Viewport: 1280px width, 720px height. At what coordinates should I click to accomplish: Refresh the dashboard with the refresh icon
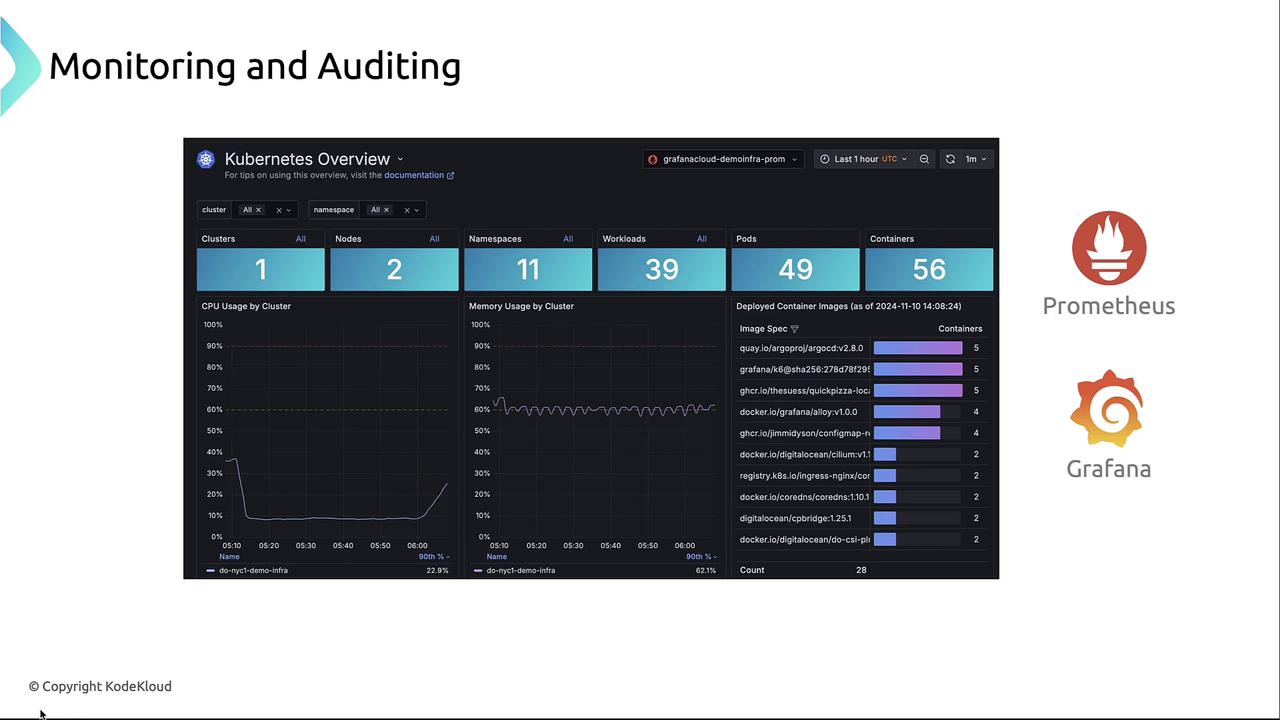coord(950,159)
